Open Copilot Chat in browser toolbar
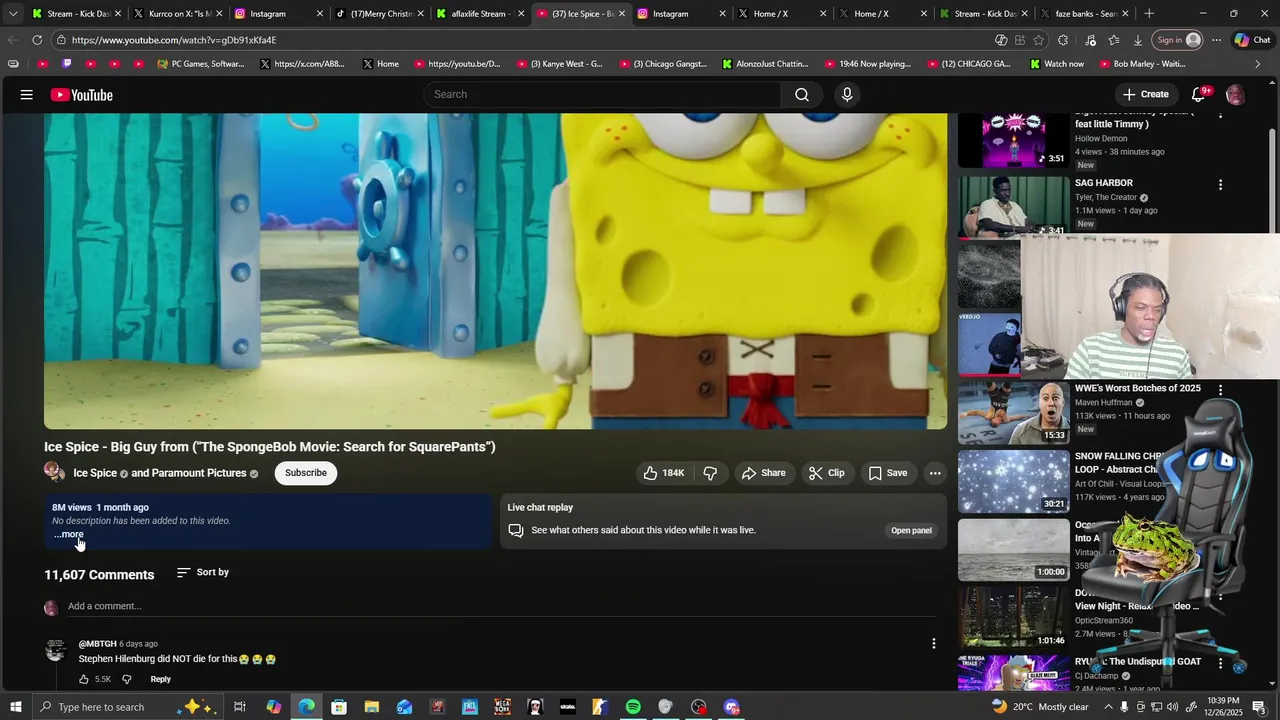 click(1252, 40)
